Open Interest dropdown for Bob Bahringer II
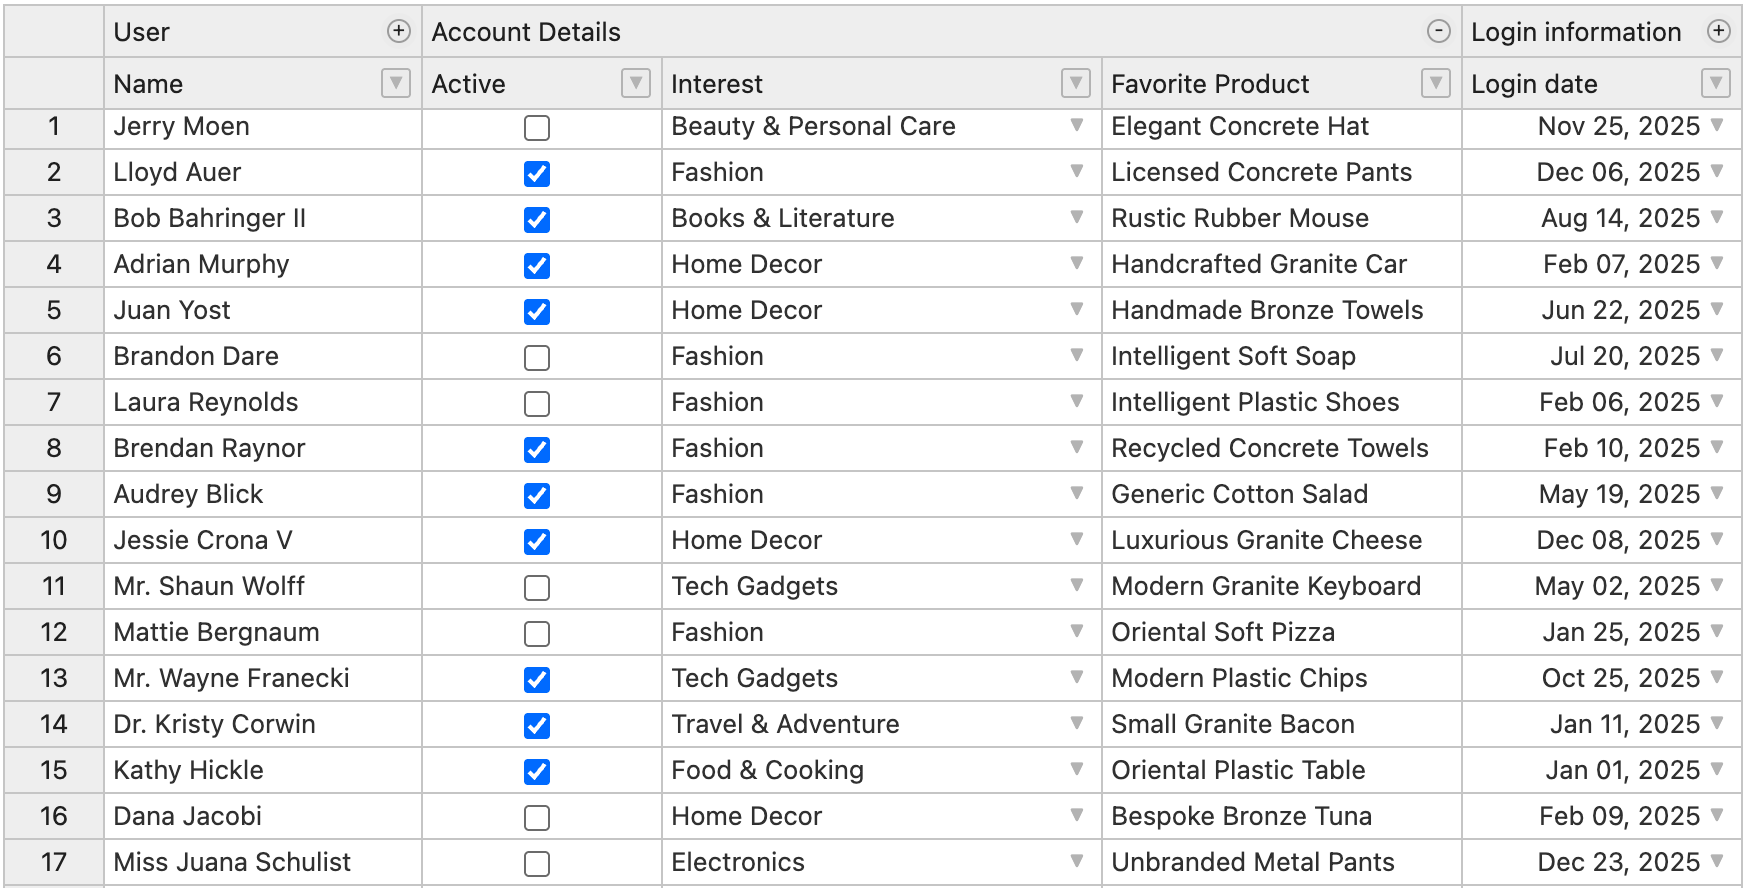The height and width of the screenshot is (888, 1750). (x=1077, y=218)
